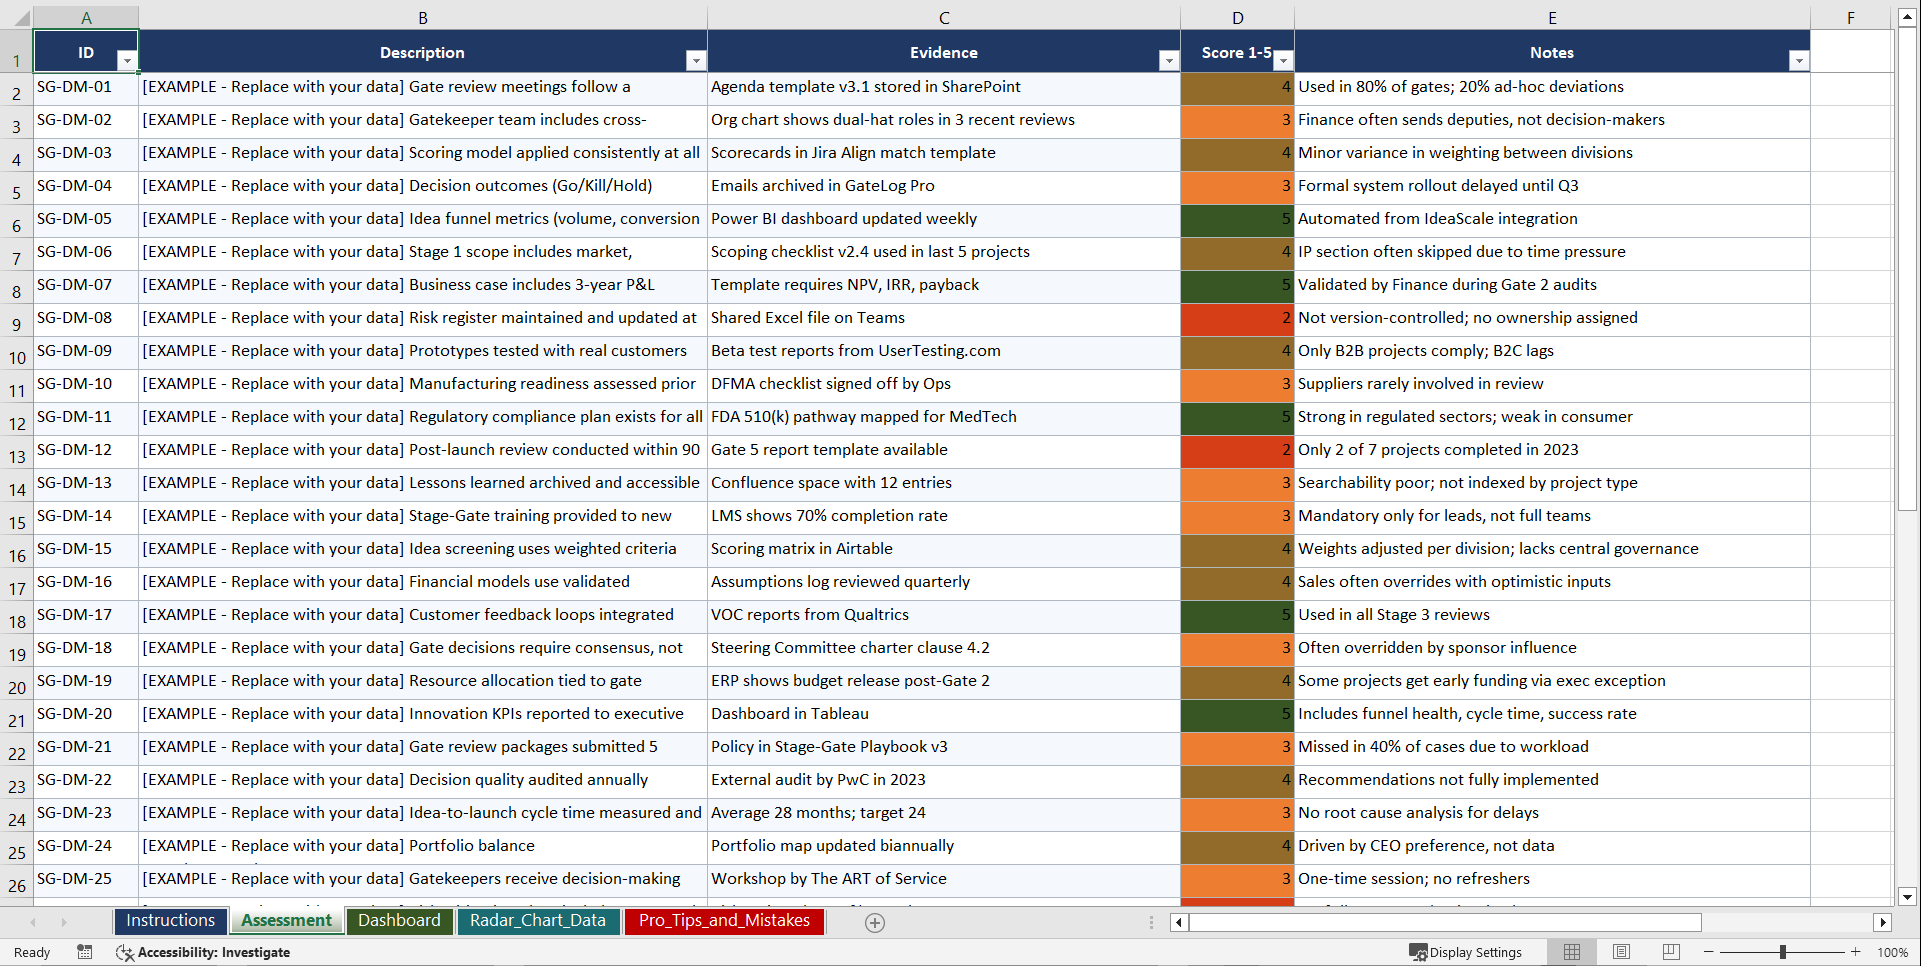Open the Score 1-5 filter dropdown
This screenshot has width=1921, height=966.
tap(1283, 61)
